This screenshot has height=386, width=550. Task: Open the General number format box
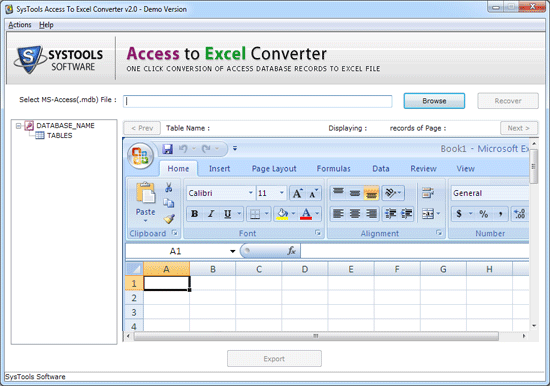click(x=490, y=193)
